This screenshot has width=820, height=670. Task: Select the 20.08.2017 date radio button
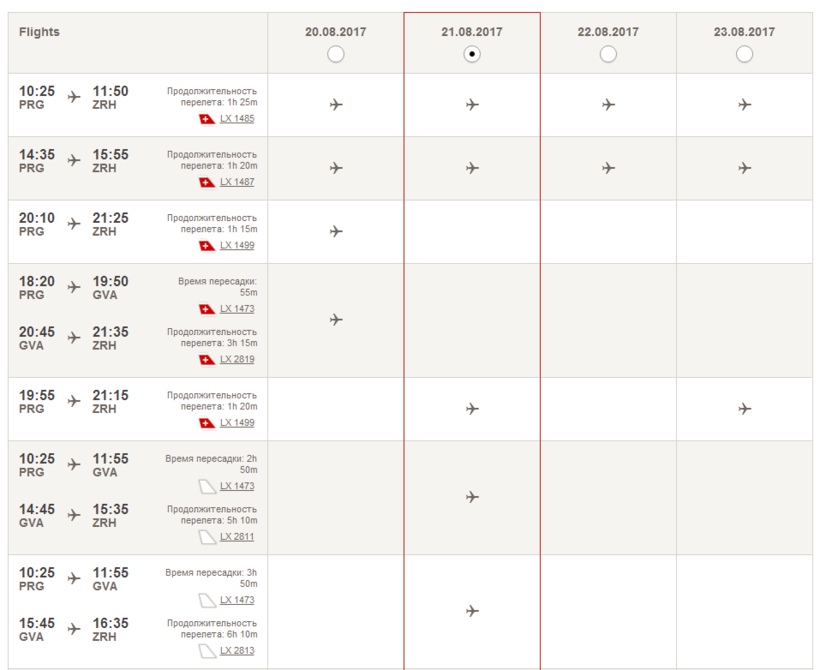point(336,54)
